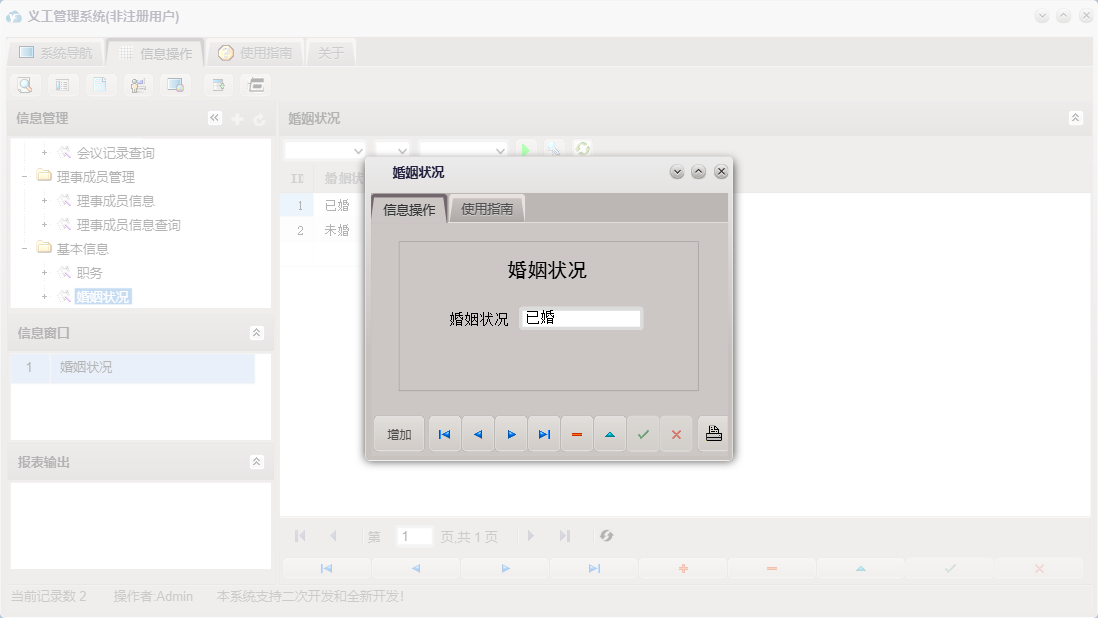Click the green run/execute arrow above the grid

[x=526, y=149]
